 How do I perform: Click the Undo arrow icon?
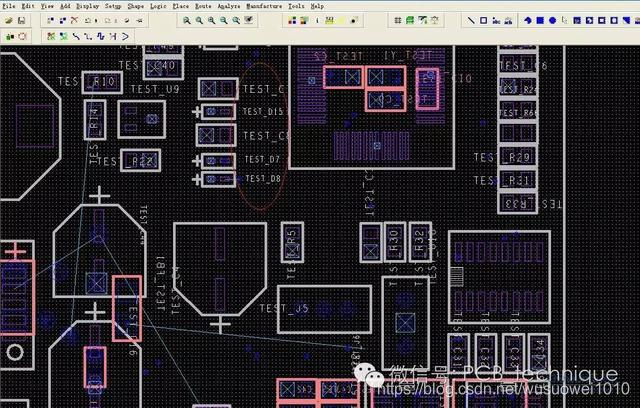(89, 20)
